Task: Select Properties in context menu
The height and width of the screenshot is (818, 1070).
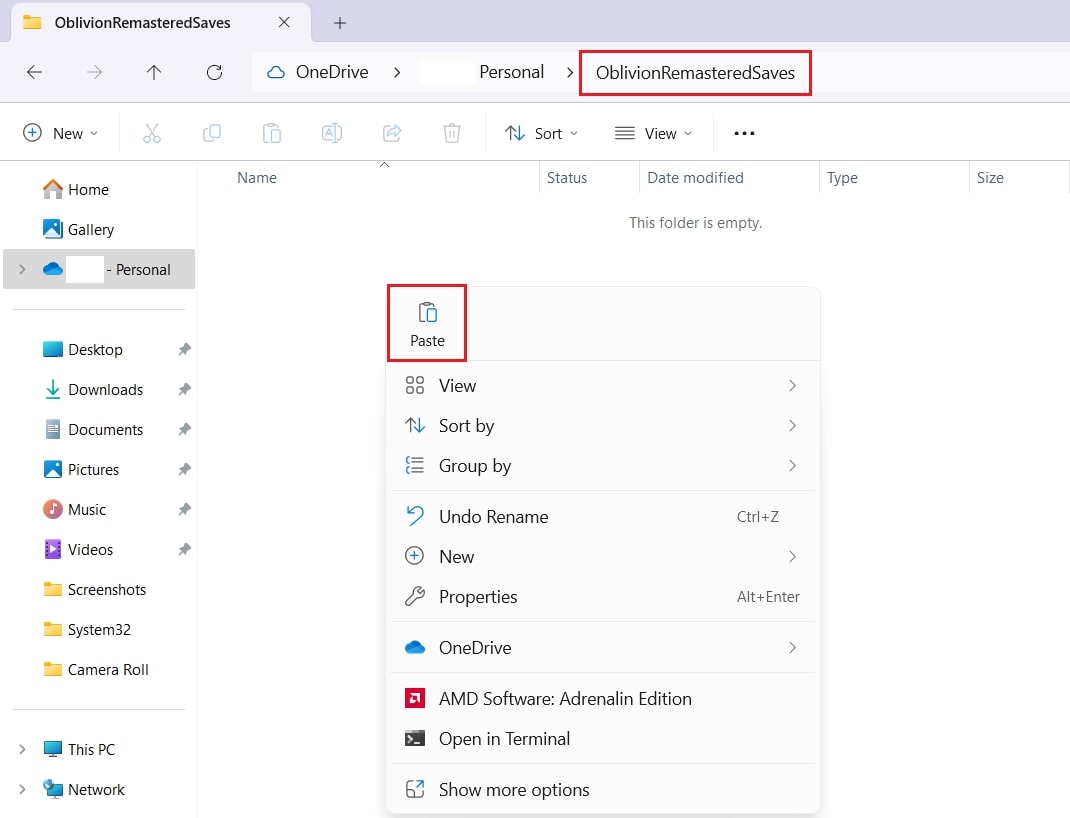Action: coord(602,597)
